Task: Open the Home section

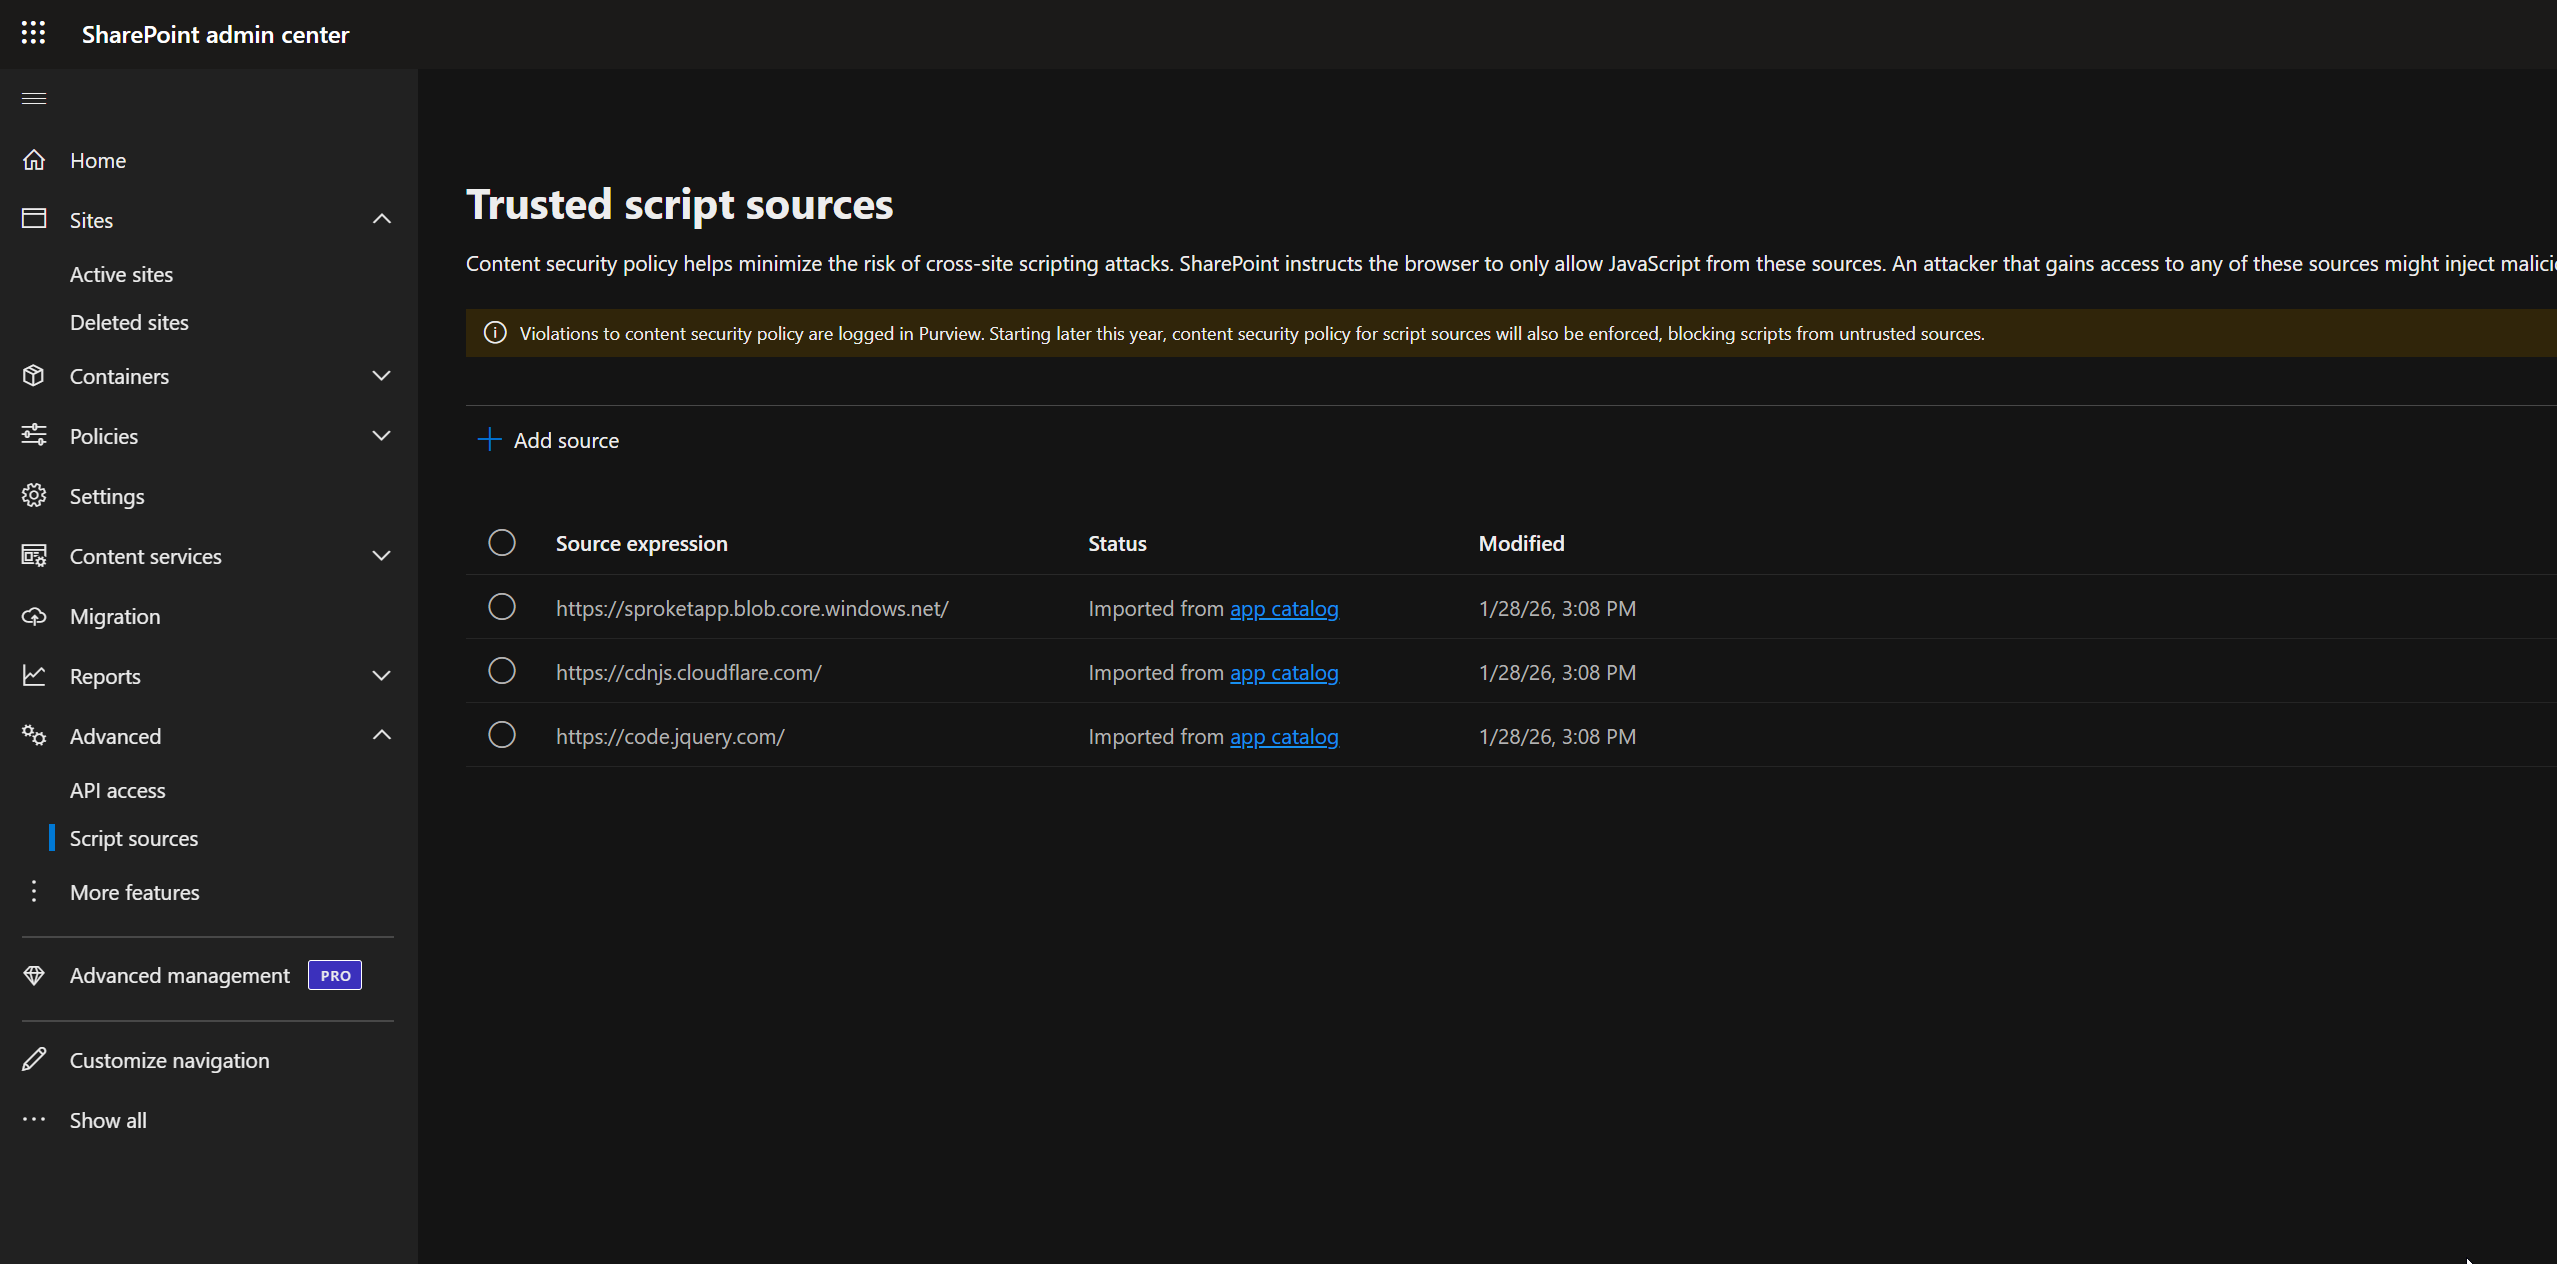Action: (97, 160)
